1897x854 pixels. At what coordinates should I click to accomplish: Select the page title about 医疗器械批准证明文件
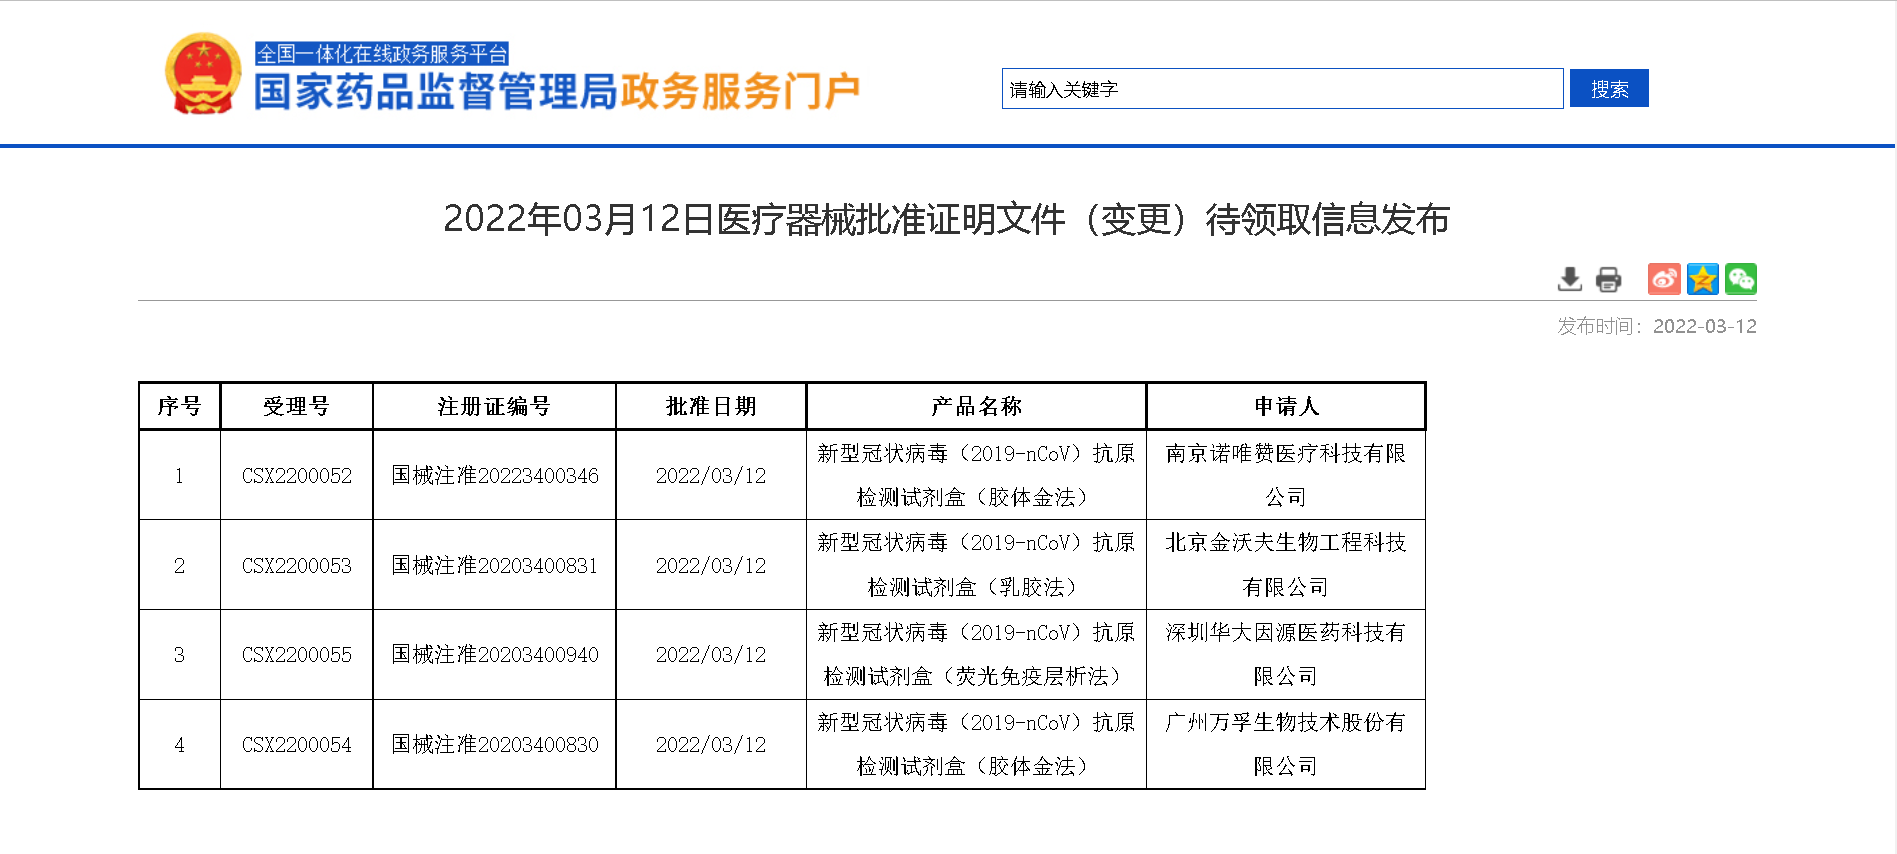[946, 219]
